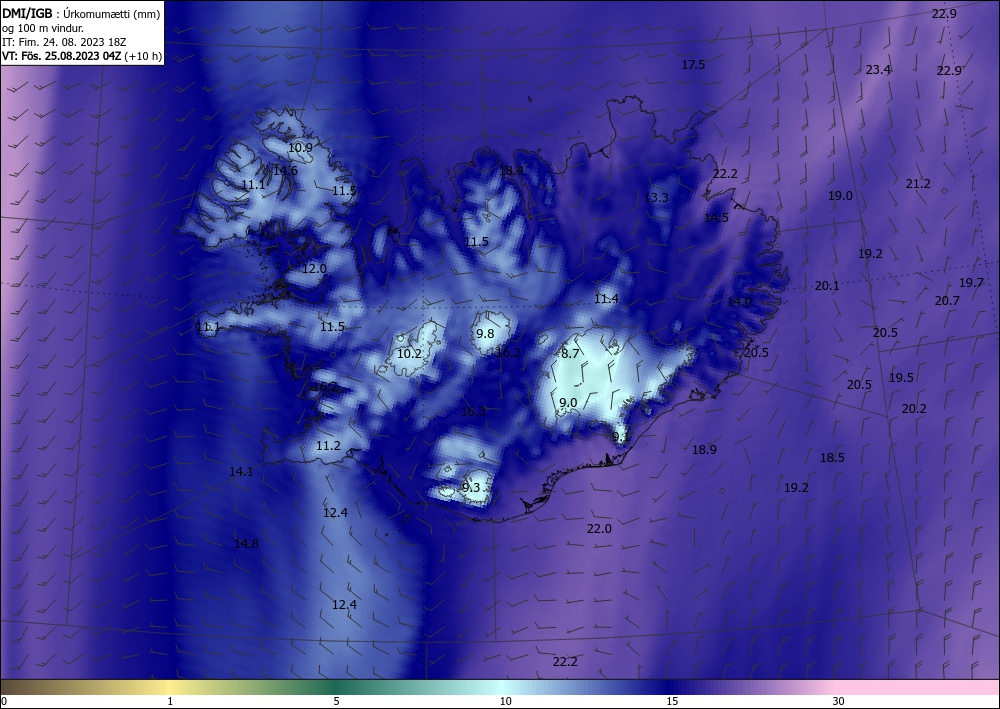Click the 18.5 value on the map
Viewport: 1000px width, 709px height.
point(832,457)
